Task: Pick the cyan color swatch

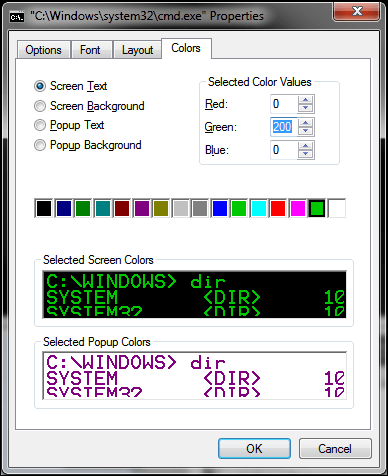Action: pos(259,208)
